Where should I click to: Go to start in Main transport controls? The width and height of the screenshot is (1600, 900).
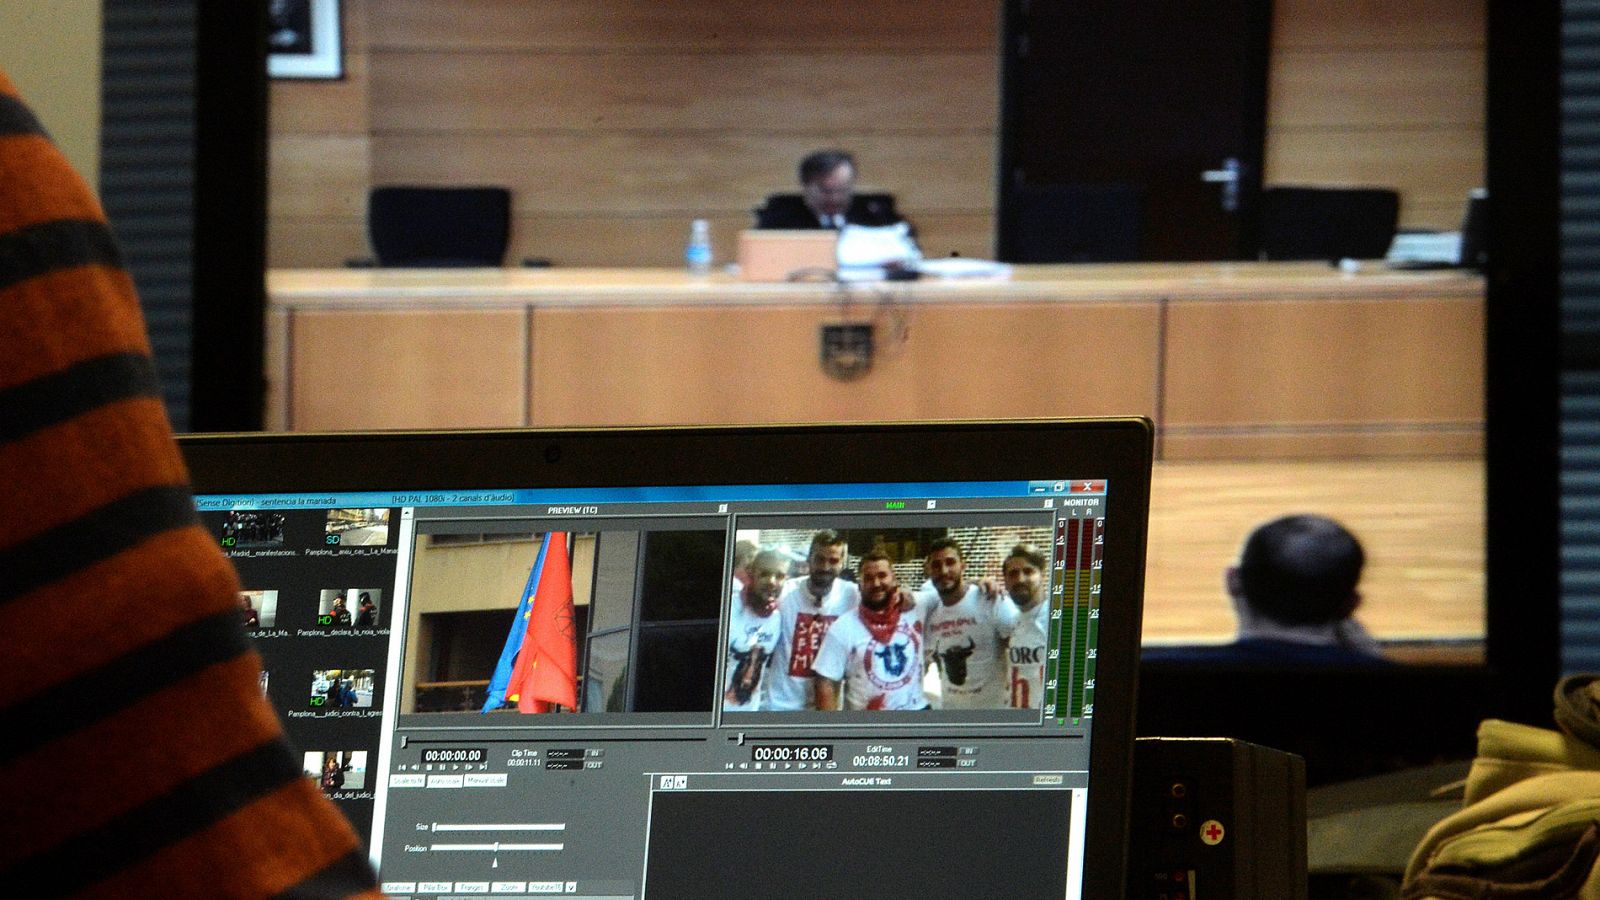[x=729, y=766]
